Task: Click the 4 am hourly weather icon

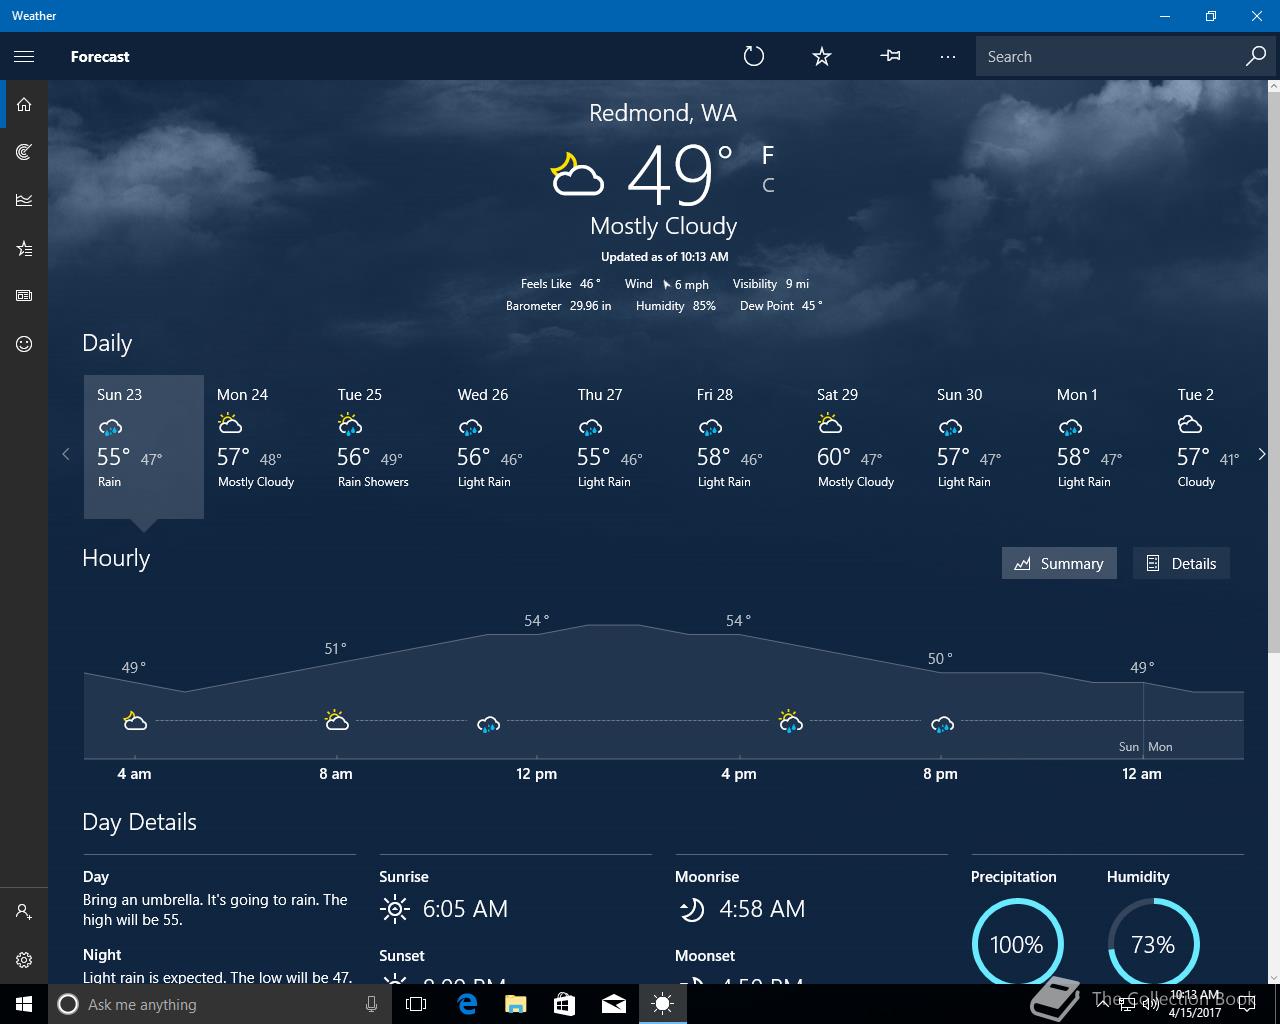Action: pyautogui.click(x=135, y=721)
